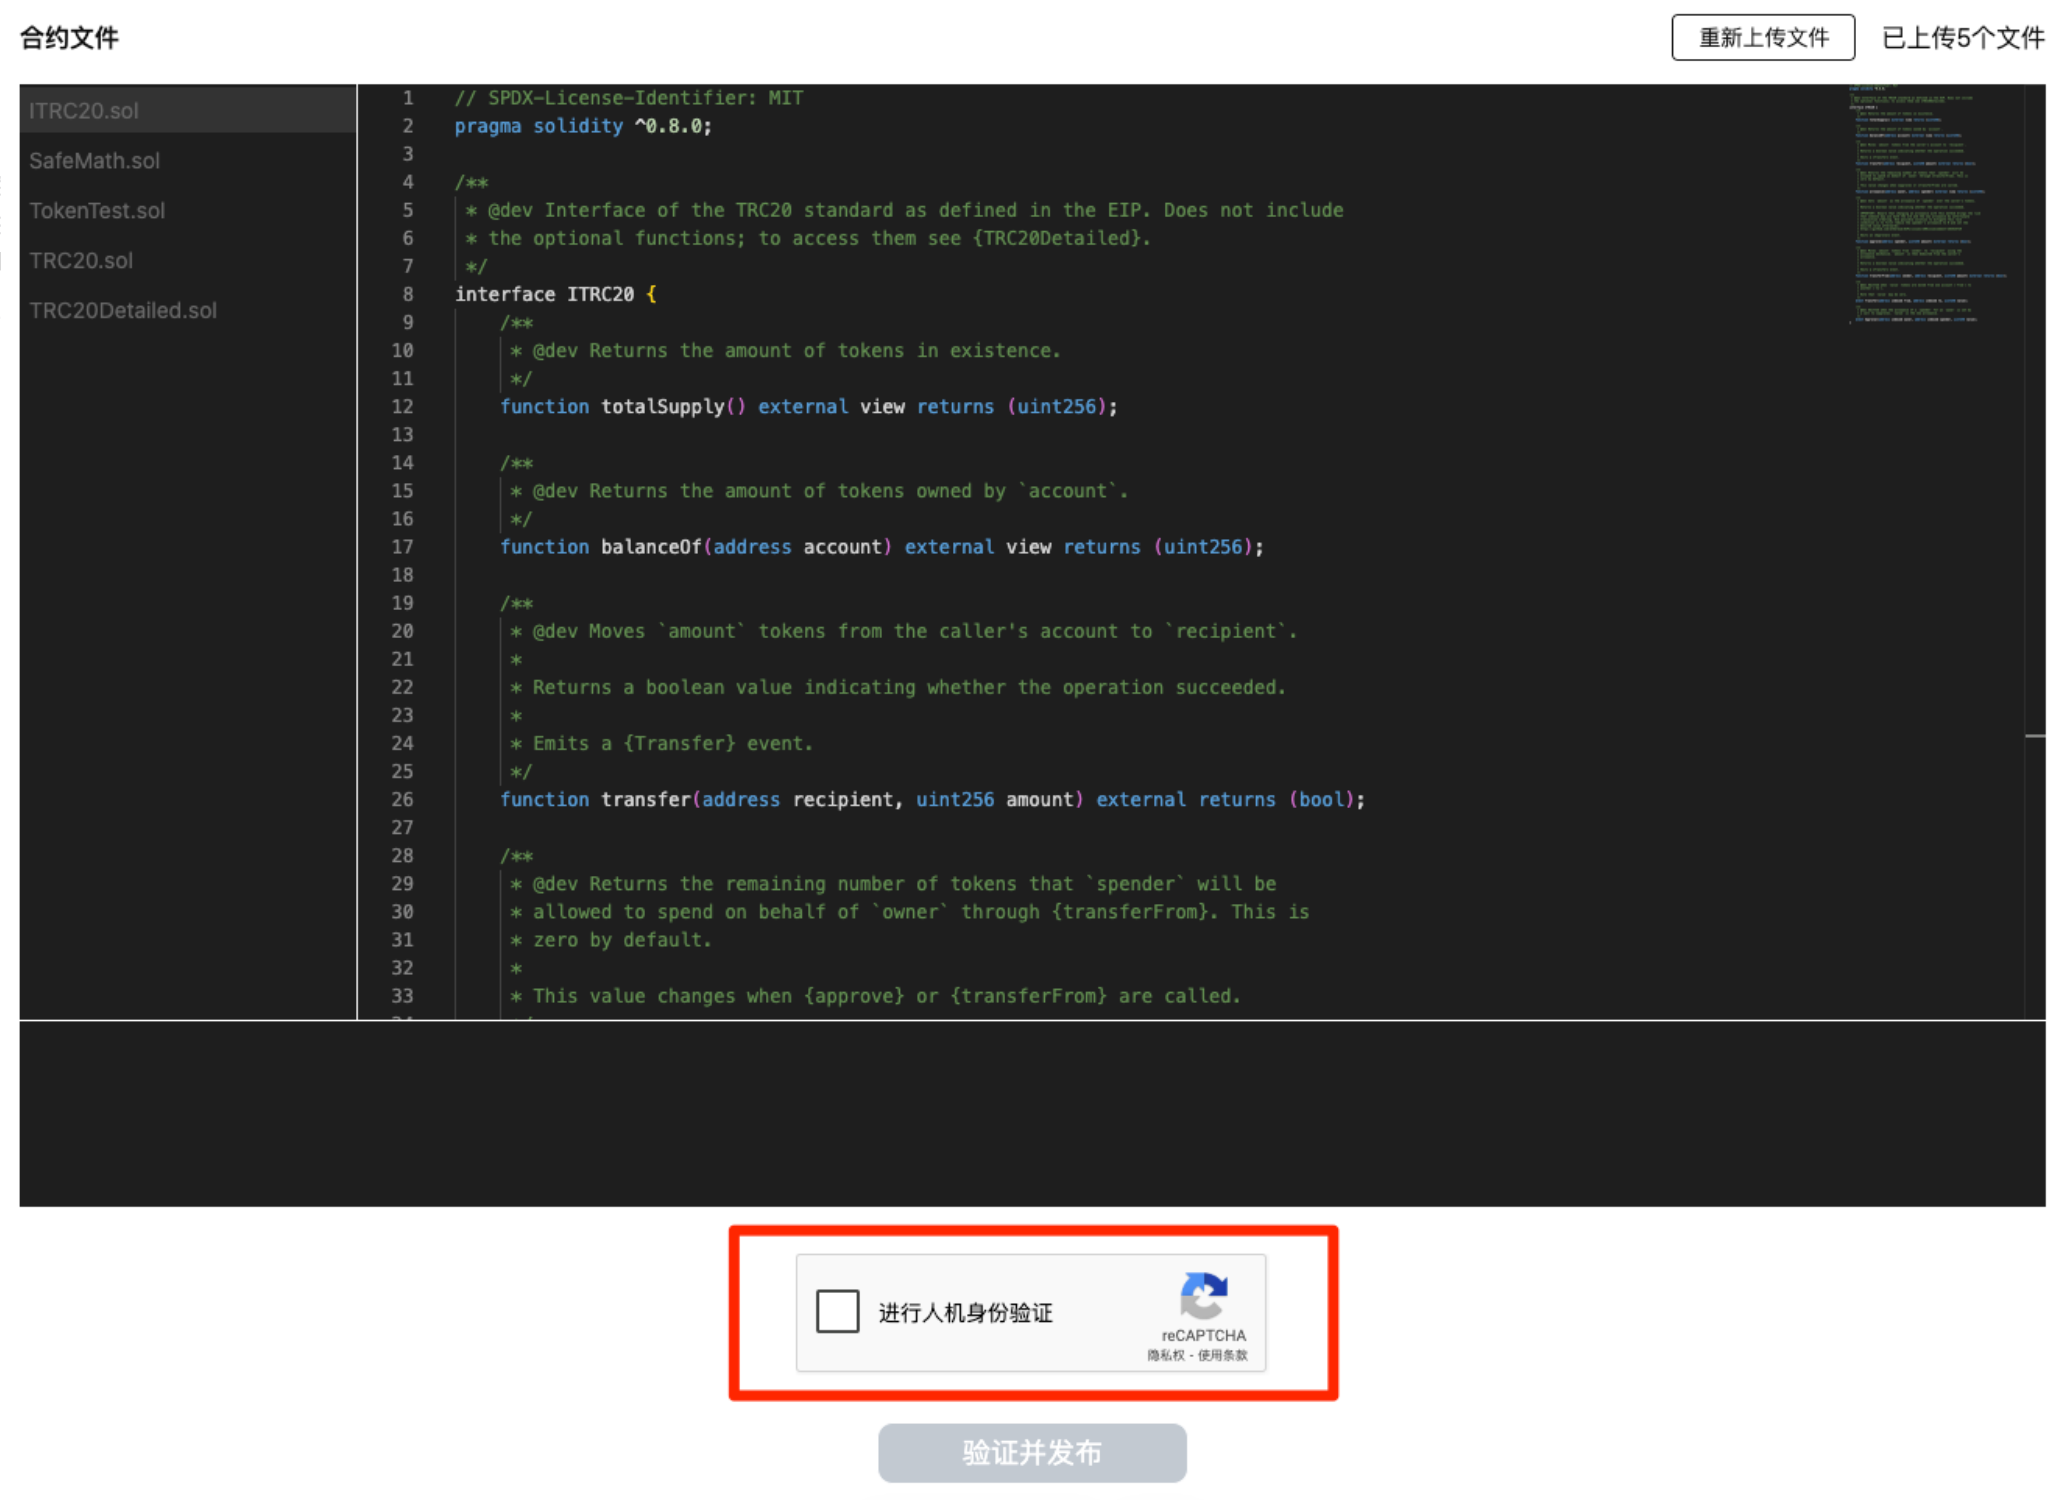Click the 验证并发布 verify and publish button
The height and width of the screenshot is (1500, 2064).
click(1032, 1452)
